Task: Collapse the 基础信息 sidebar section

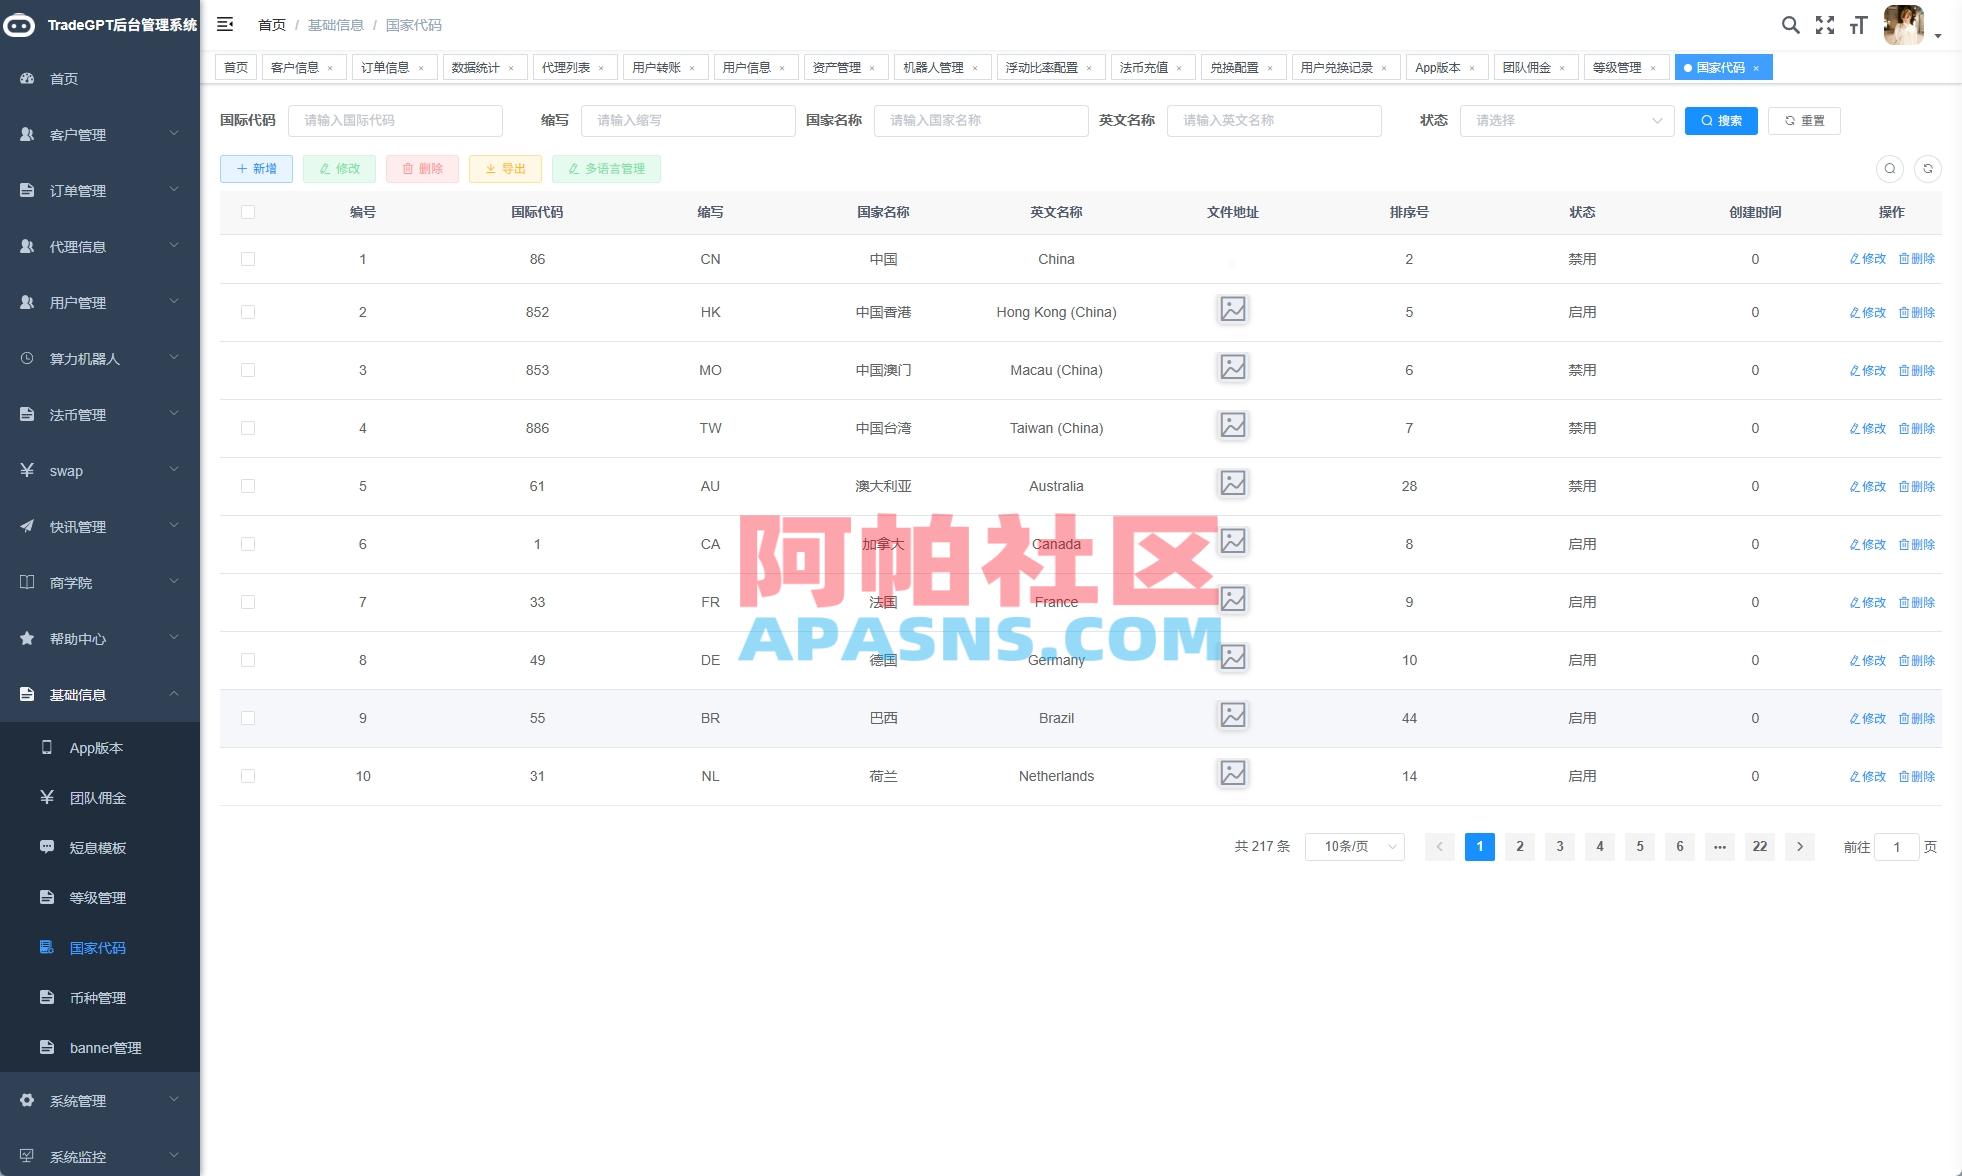Action: [98, 694]
